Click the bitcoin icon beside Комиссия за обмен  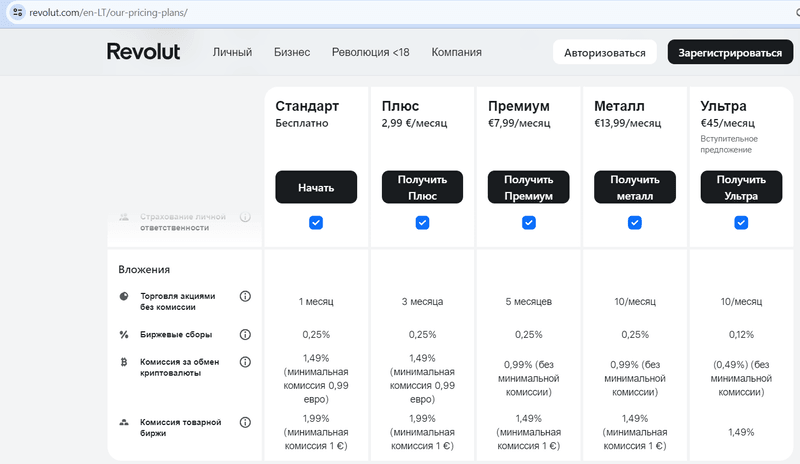[x=124, y=362]
